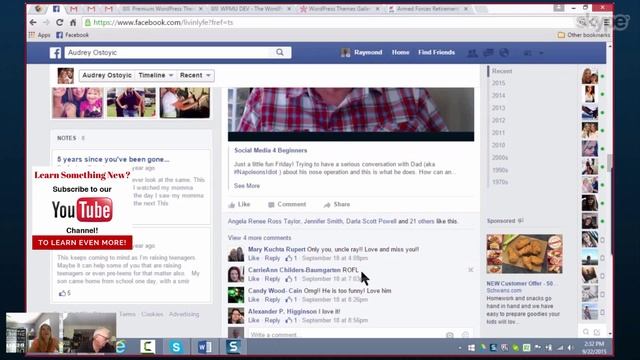Click the browser address bar
The height and width of the screenshot is (360, 640).
pyautogui.click(x=327, y=22)
